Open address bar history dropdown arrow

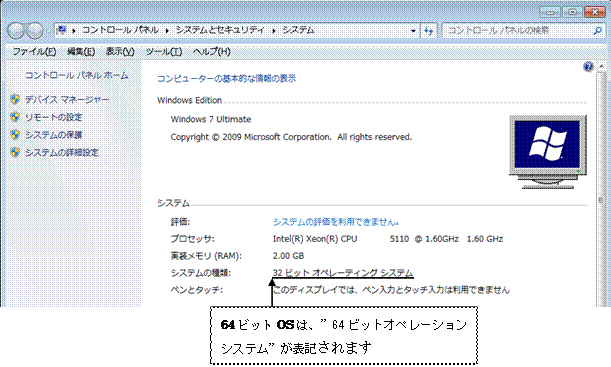(x=413, y=31)
